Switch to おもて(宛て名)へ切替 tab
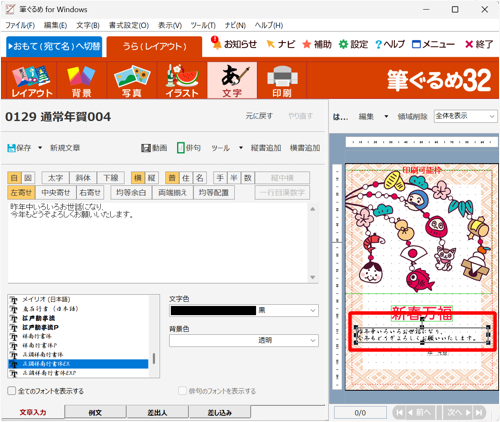This screenshot has width=500, height=422. coord(54,46)
